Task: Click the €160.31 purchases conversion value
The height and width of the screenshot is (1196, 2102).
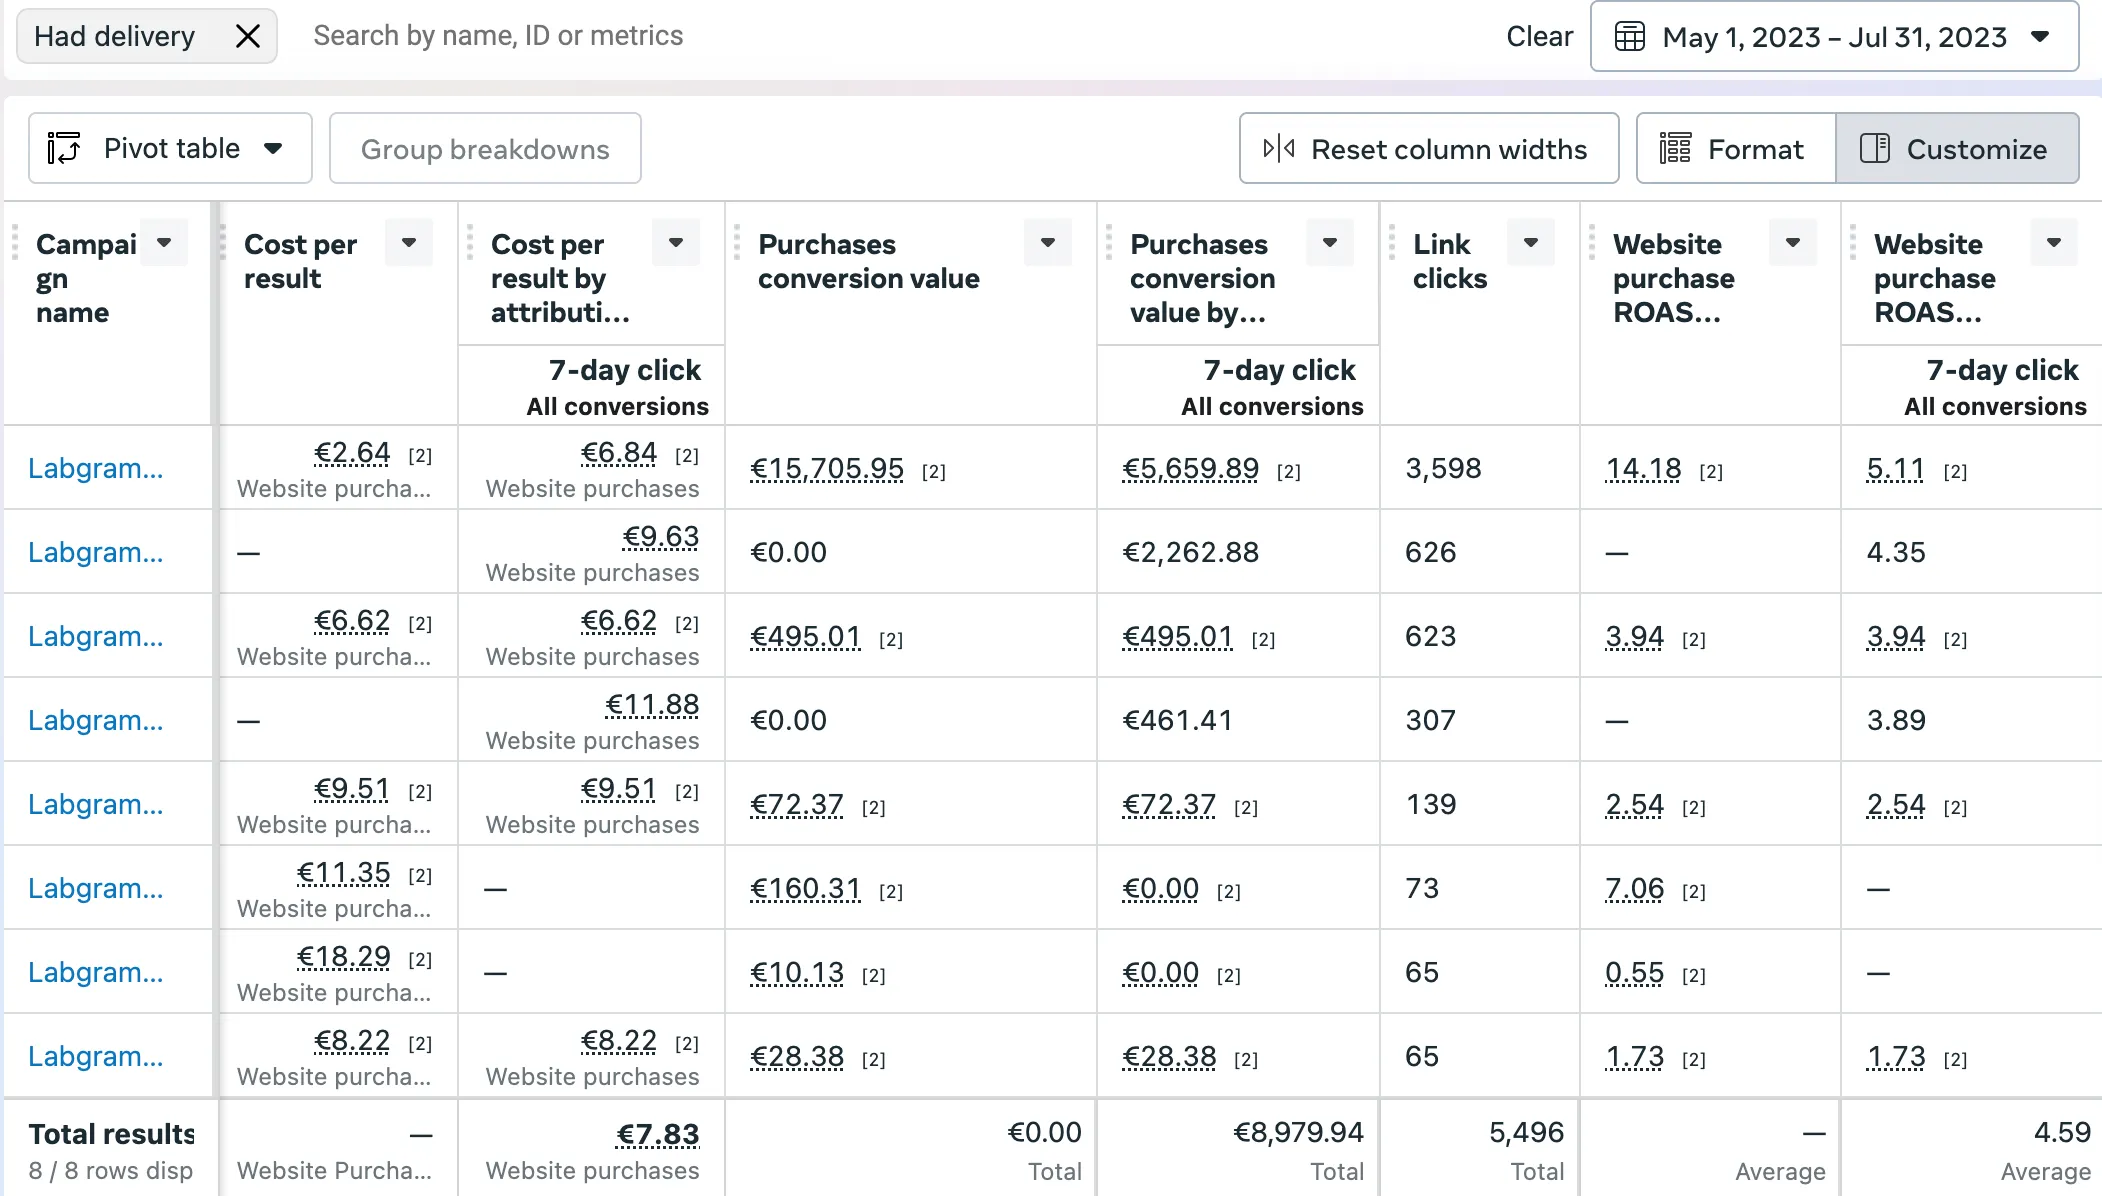Action: pos(805,889)
